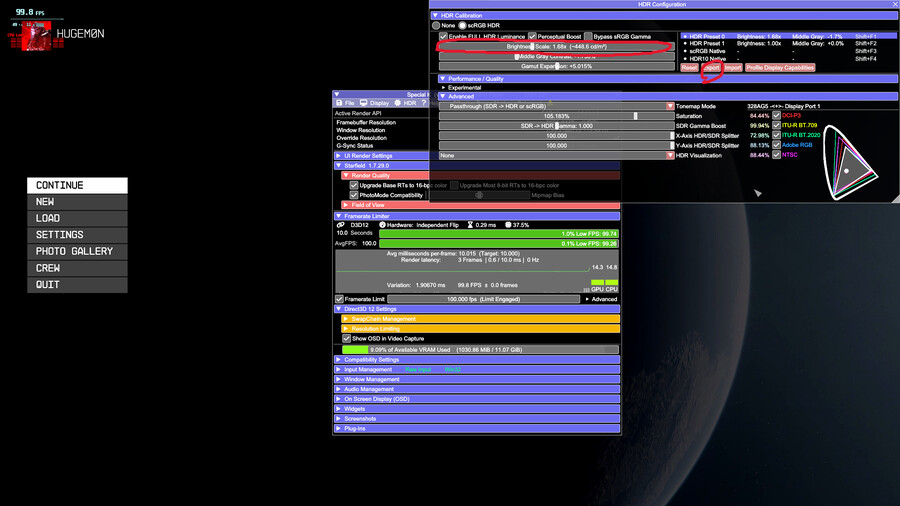Expand Resolution Limiting section

(480, 329)
